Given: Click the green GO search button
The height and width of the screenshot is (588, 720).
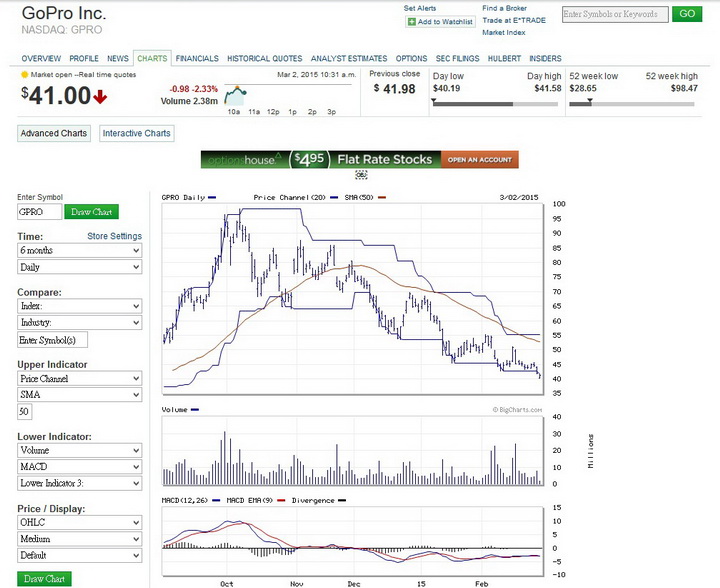Looking at the screenshot, I should pyautogui.click(x=686, y=14).
